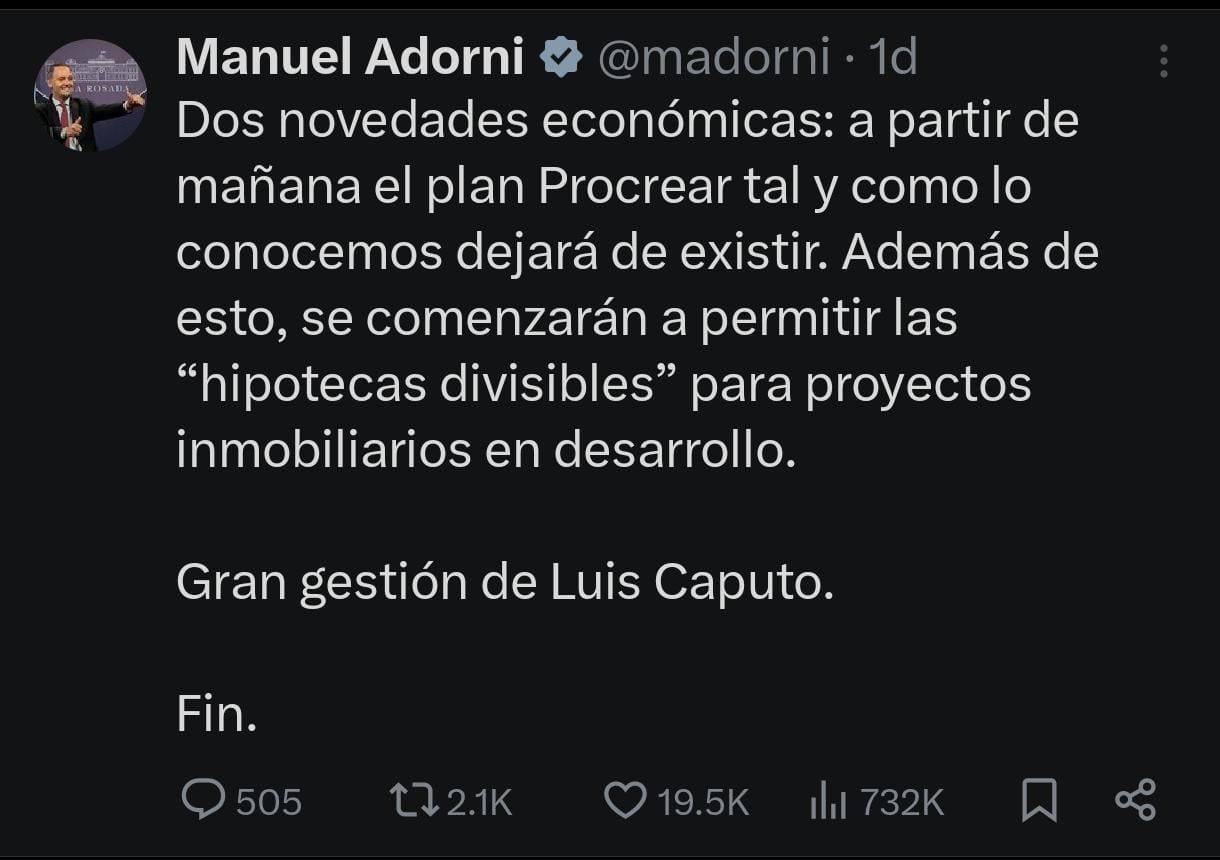Repost this tweet using the retweet icon

point(414,800)
